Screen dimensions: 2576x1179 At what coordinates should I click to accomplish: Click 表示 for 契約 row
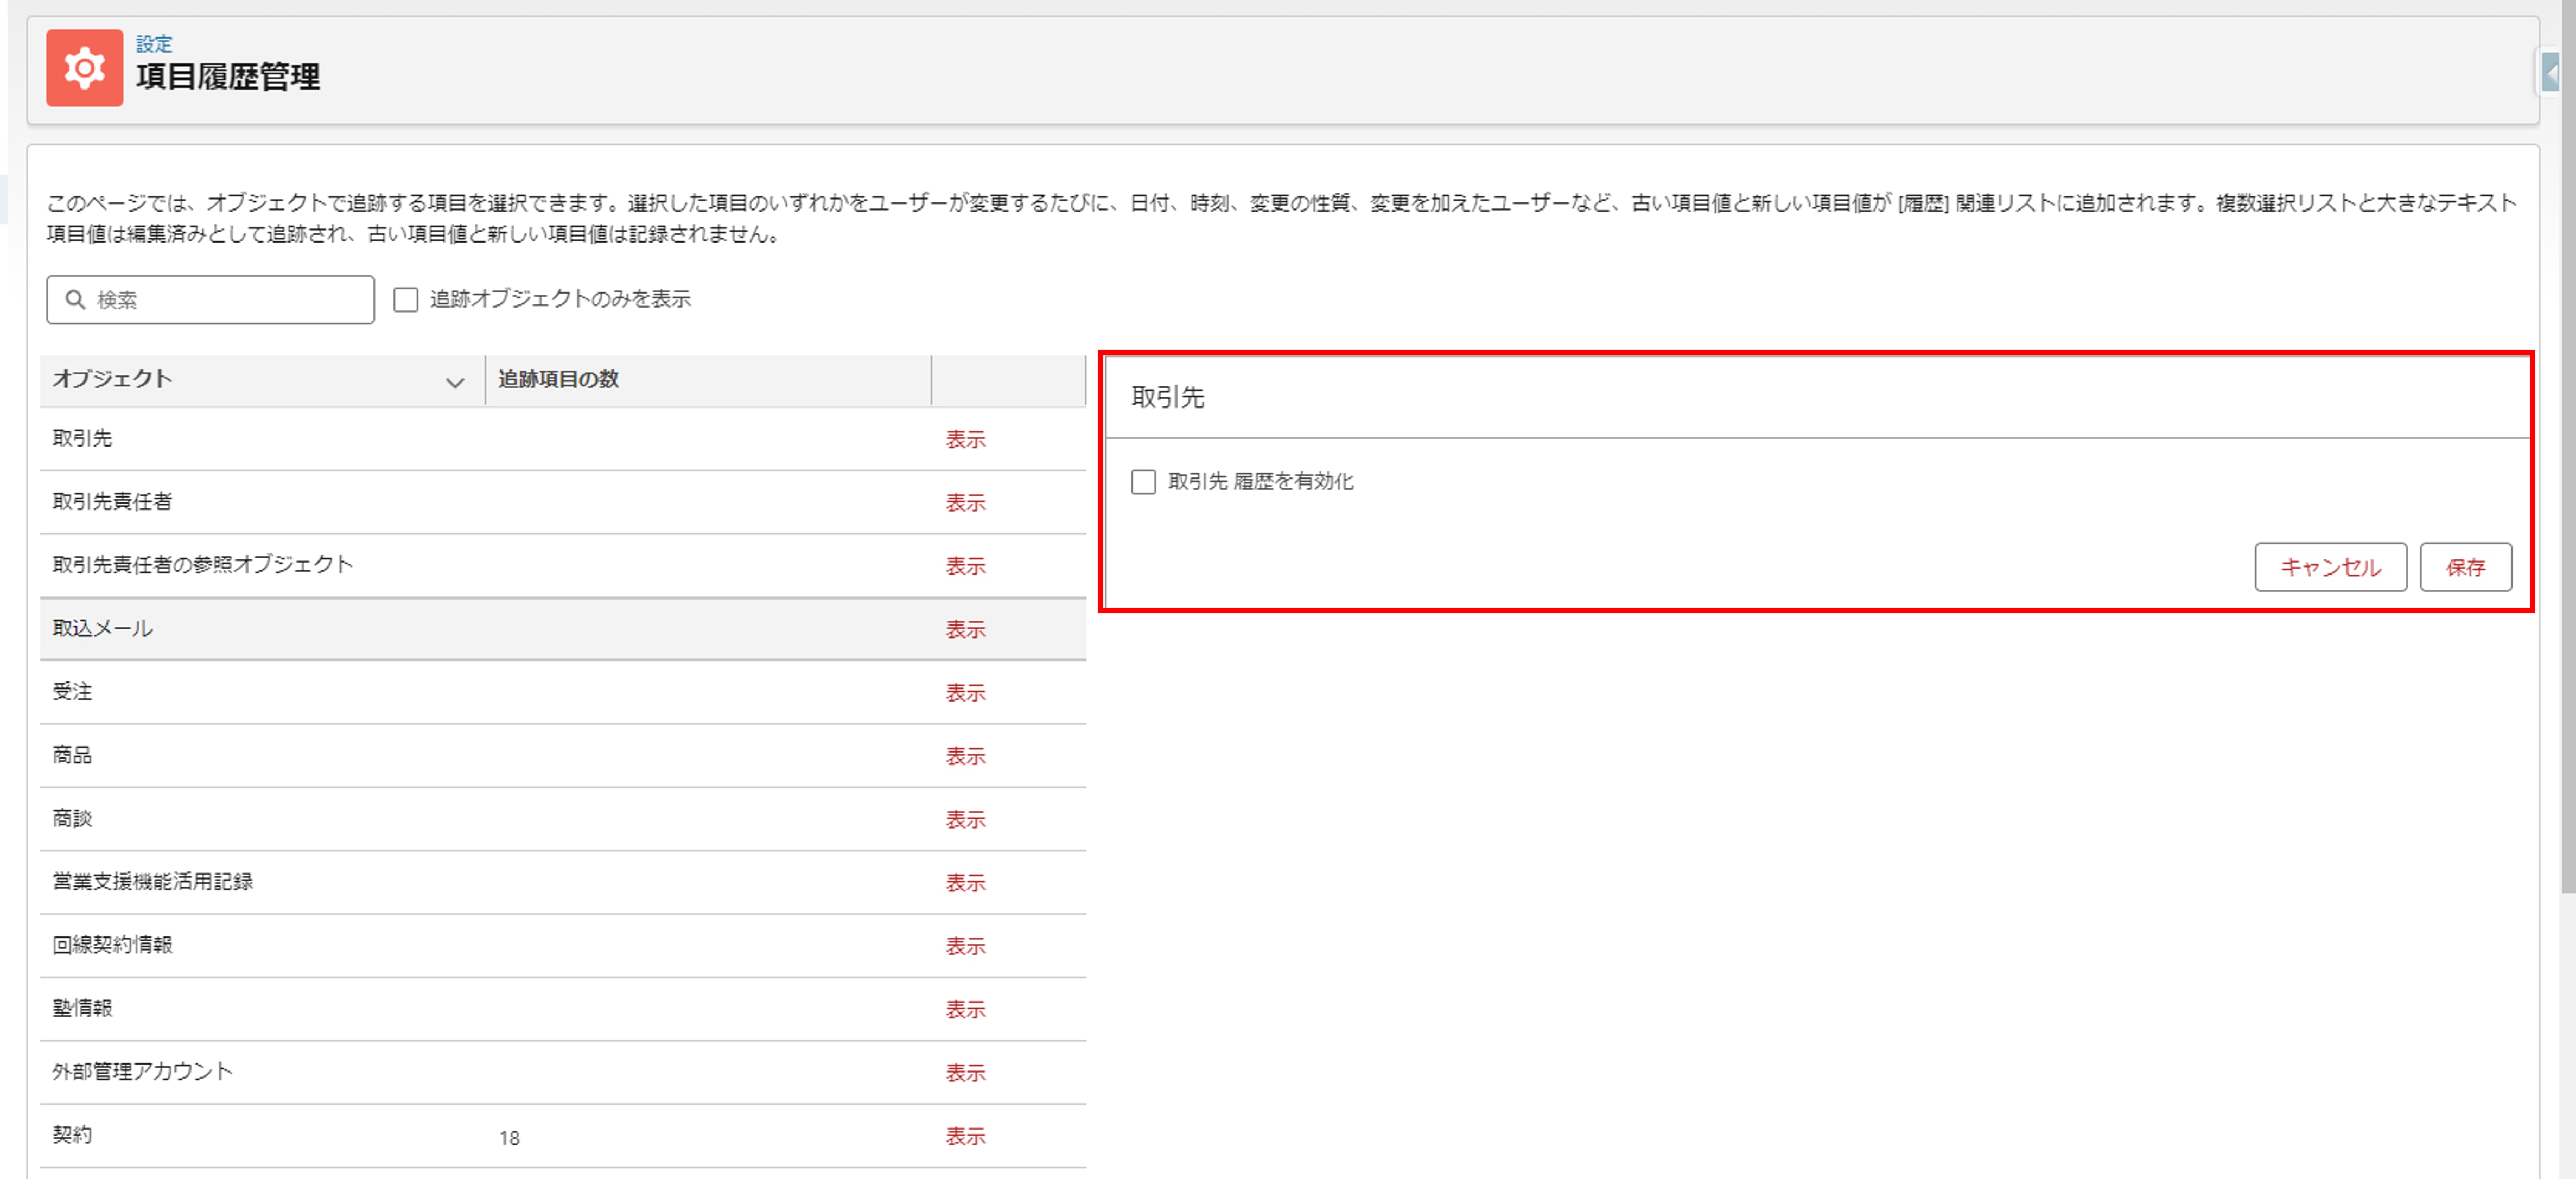[965, 1136]
